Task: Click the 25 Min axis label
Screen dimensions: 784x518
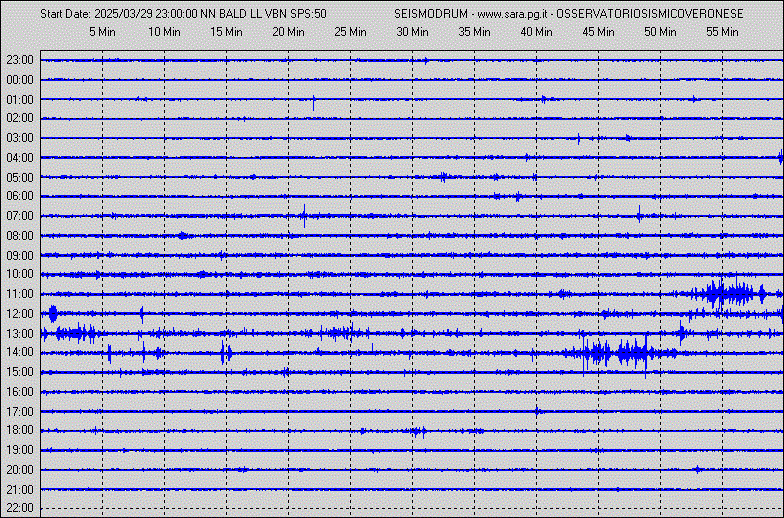Action: tap(350, 32)
